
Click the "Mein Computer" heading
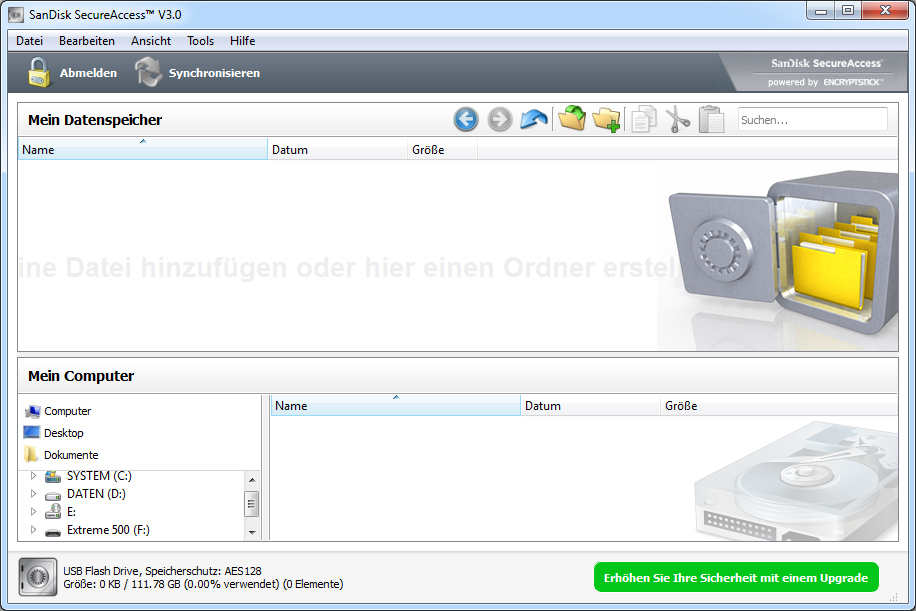[81, 376]
